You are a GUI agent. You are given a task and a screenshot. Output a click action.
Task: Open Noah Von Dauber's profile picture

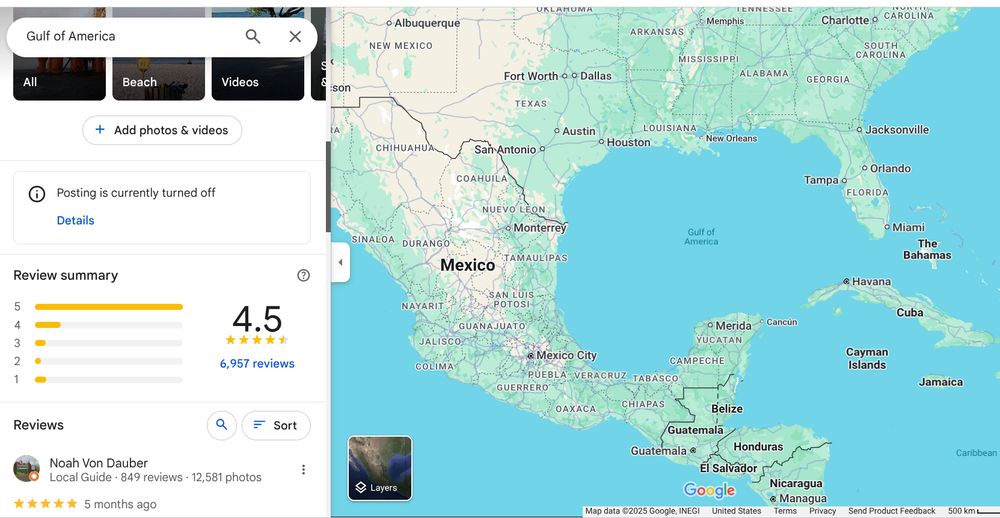tap(26, 469)
